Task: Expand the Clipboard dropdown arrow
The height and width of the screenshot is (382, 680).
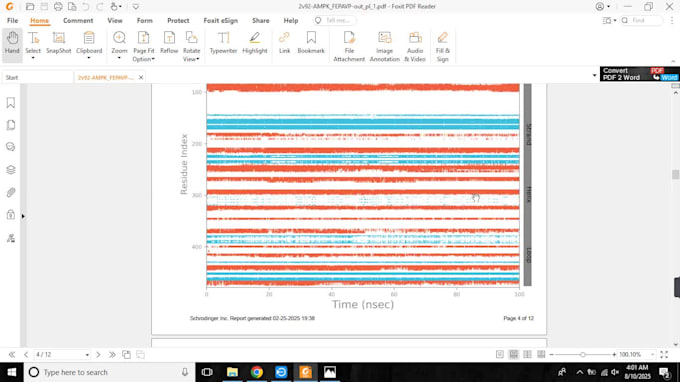Action: point(89,58)
